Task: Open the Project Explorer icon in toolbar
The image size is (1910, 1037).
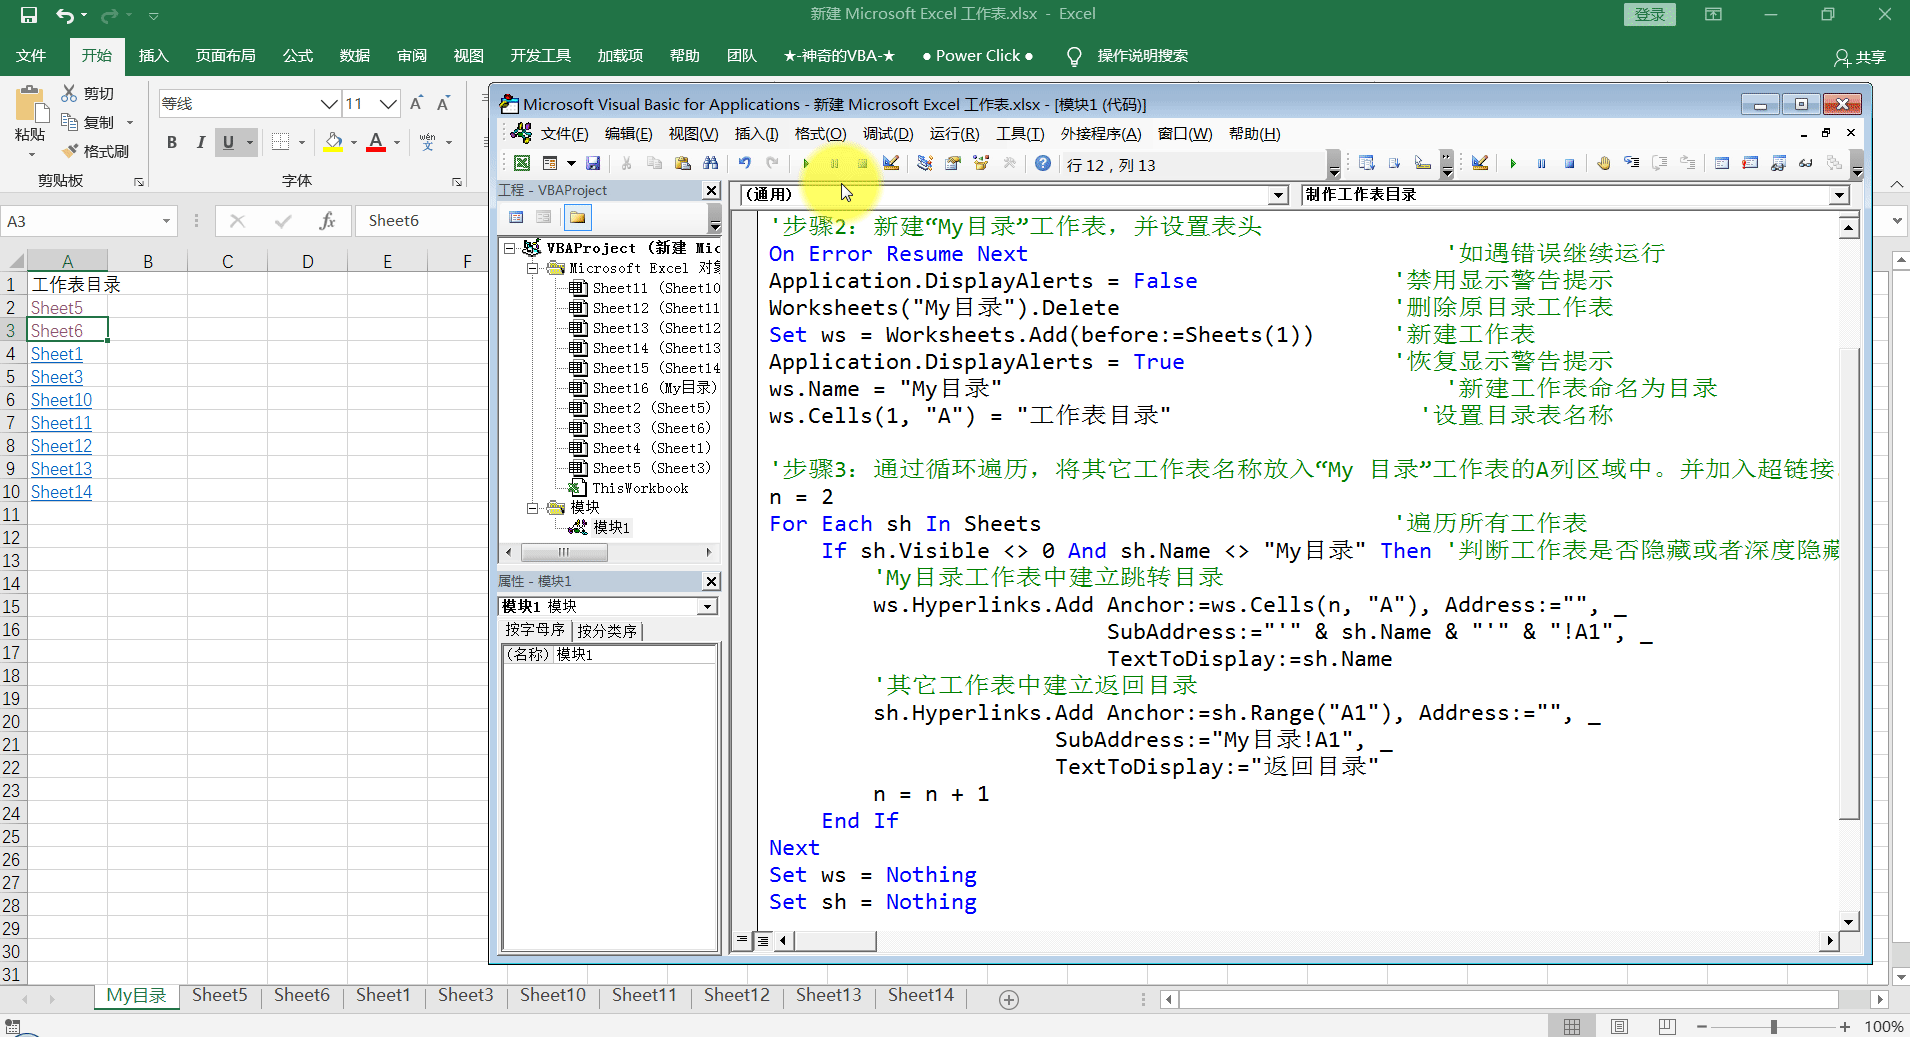Action: (x=925, y=163)
